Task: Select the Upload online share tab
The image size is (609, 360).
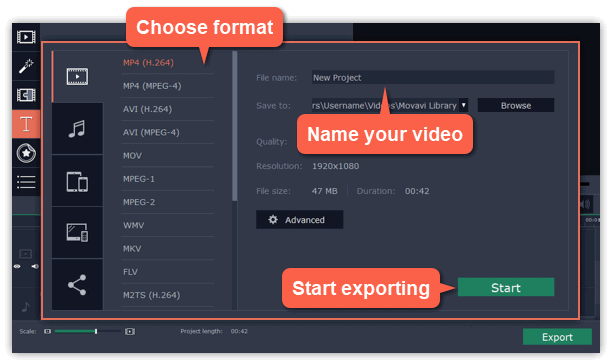Action: coord(77,285)
